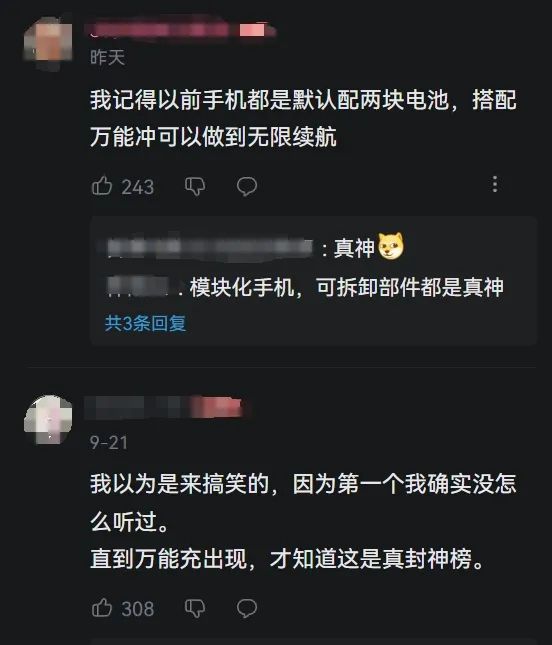Like the comment with 308 likes
Viewport: 552px width, 645px height.
[x=102, y=608]
